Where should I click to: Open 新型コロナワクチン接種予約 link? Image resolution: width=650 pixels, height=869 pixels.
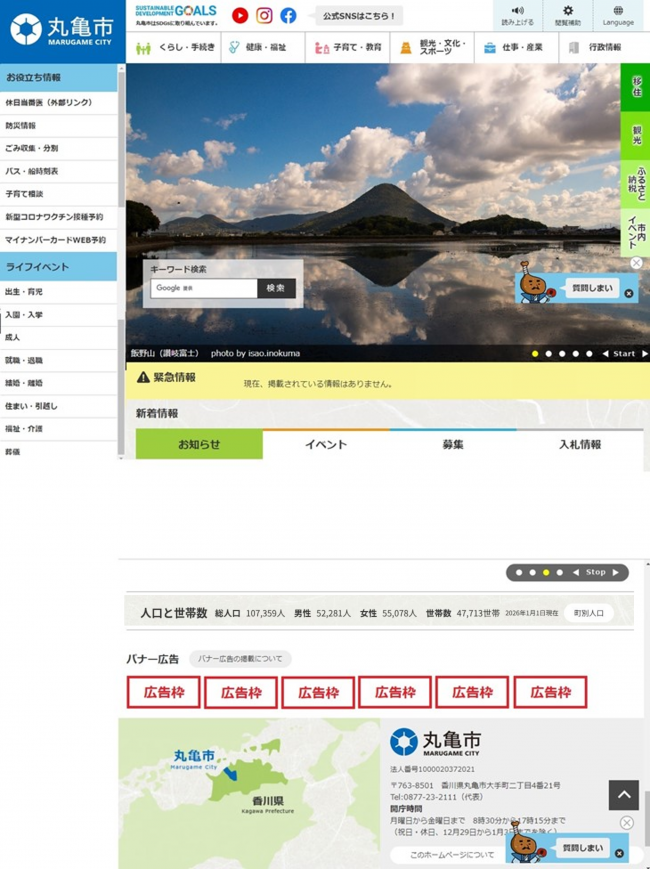(x=59, y=217)
